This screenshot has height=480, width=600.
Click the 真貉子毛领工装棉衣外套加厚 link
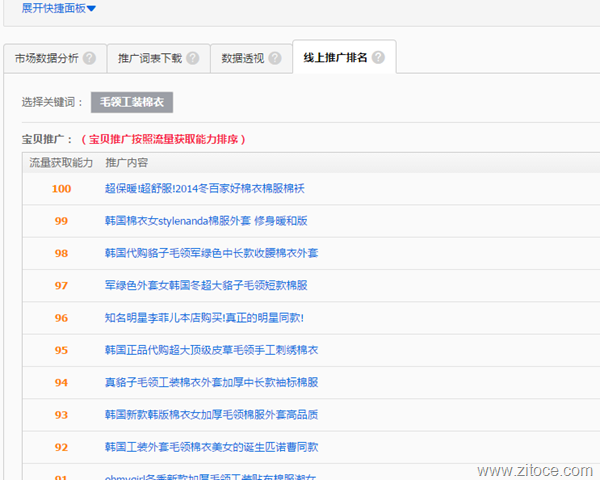tap(211, 382)
